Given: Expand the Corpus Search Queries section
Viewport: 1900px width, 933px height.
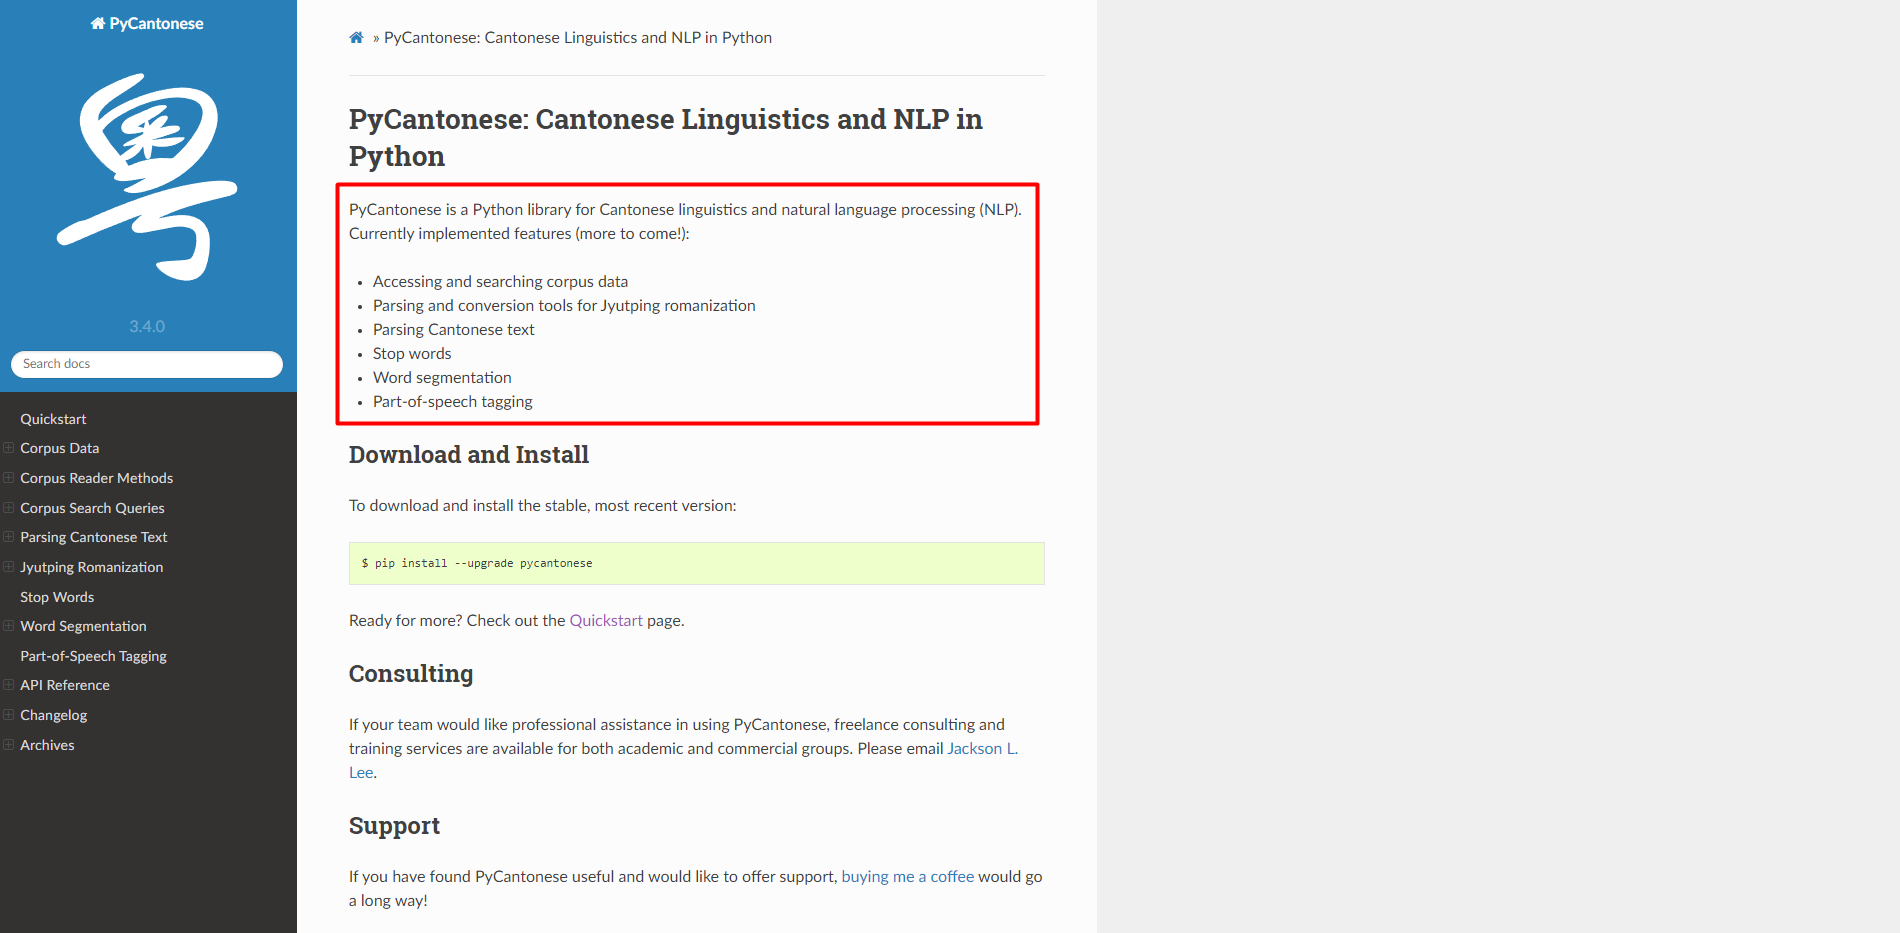Looking at the screenshot, I should point(9,508).
